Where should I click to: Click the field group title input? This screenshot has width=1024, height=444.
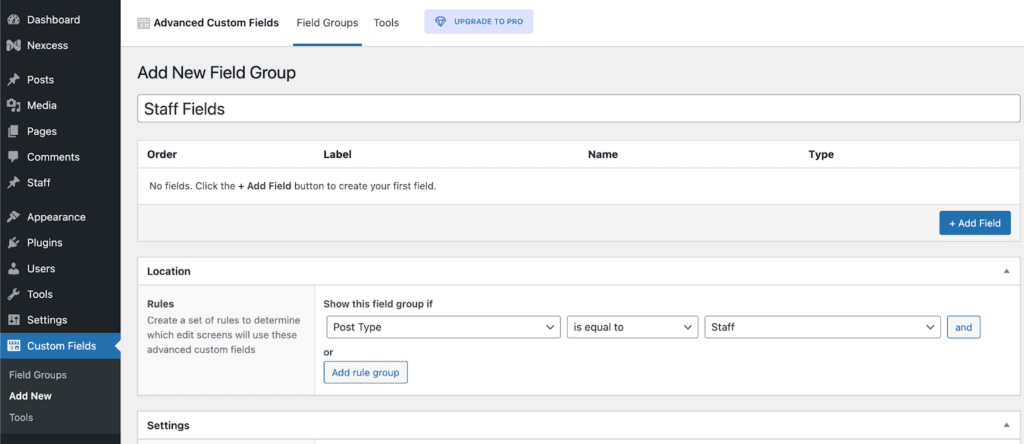click(x=571, y=109)
